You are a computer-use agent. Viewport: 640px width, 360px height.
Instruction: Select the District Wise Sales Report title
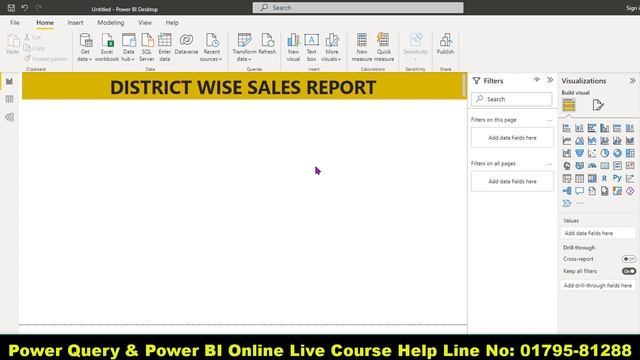(243, 87)
